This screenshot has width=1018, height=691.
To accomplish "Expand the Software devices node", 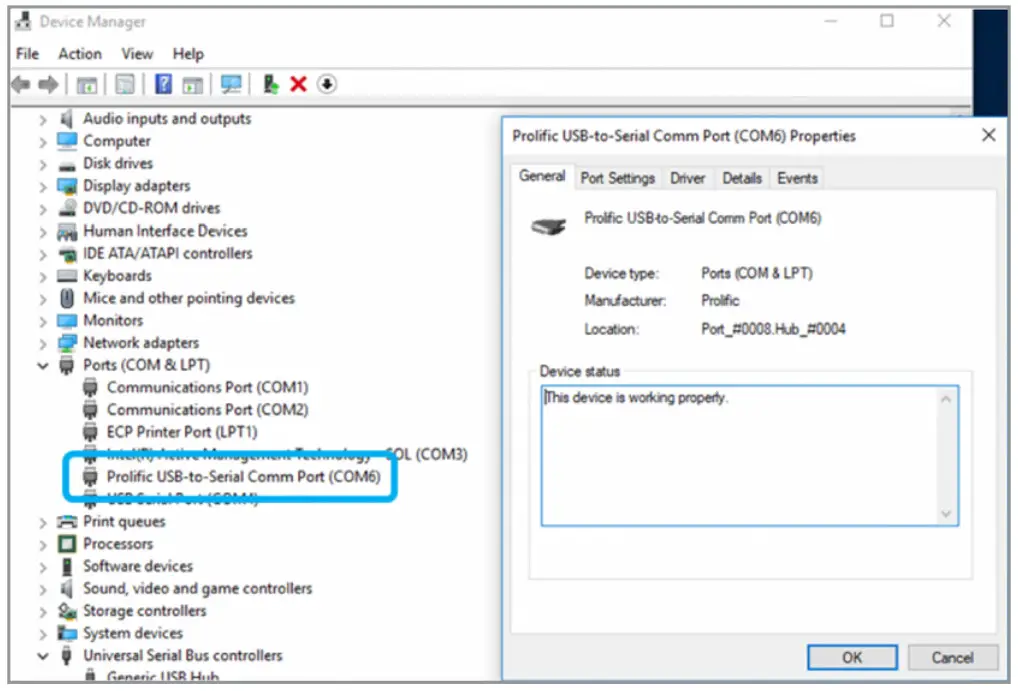I will 43,567.
